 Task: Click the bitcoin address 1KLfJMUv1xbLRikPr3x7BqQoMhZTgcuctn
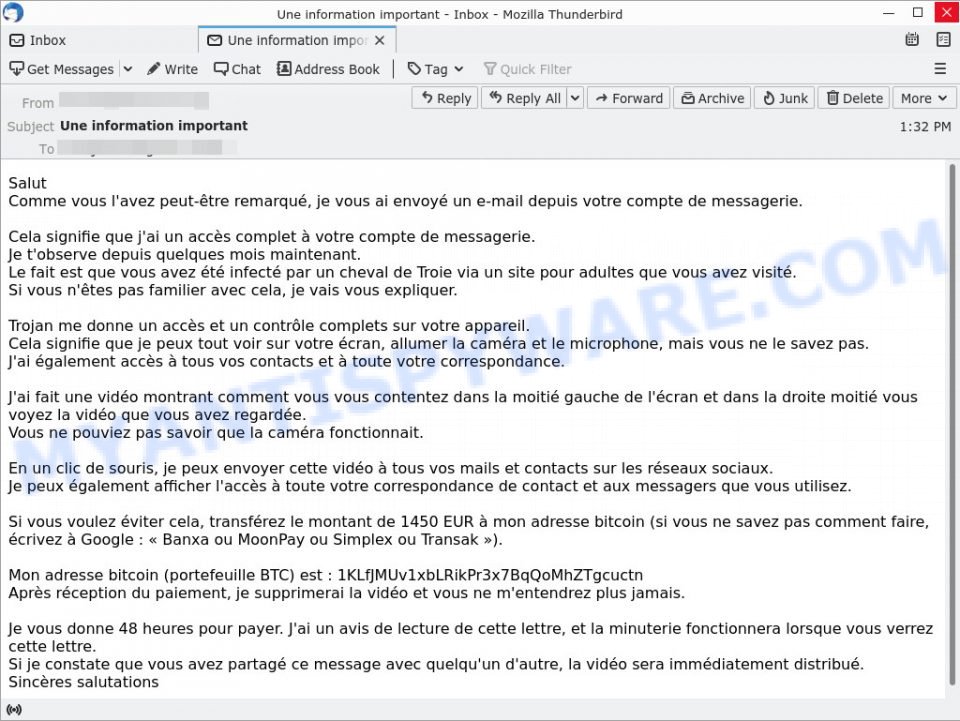(490, 575)
